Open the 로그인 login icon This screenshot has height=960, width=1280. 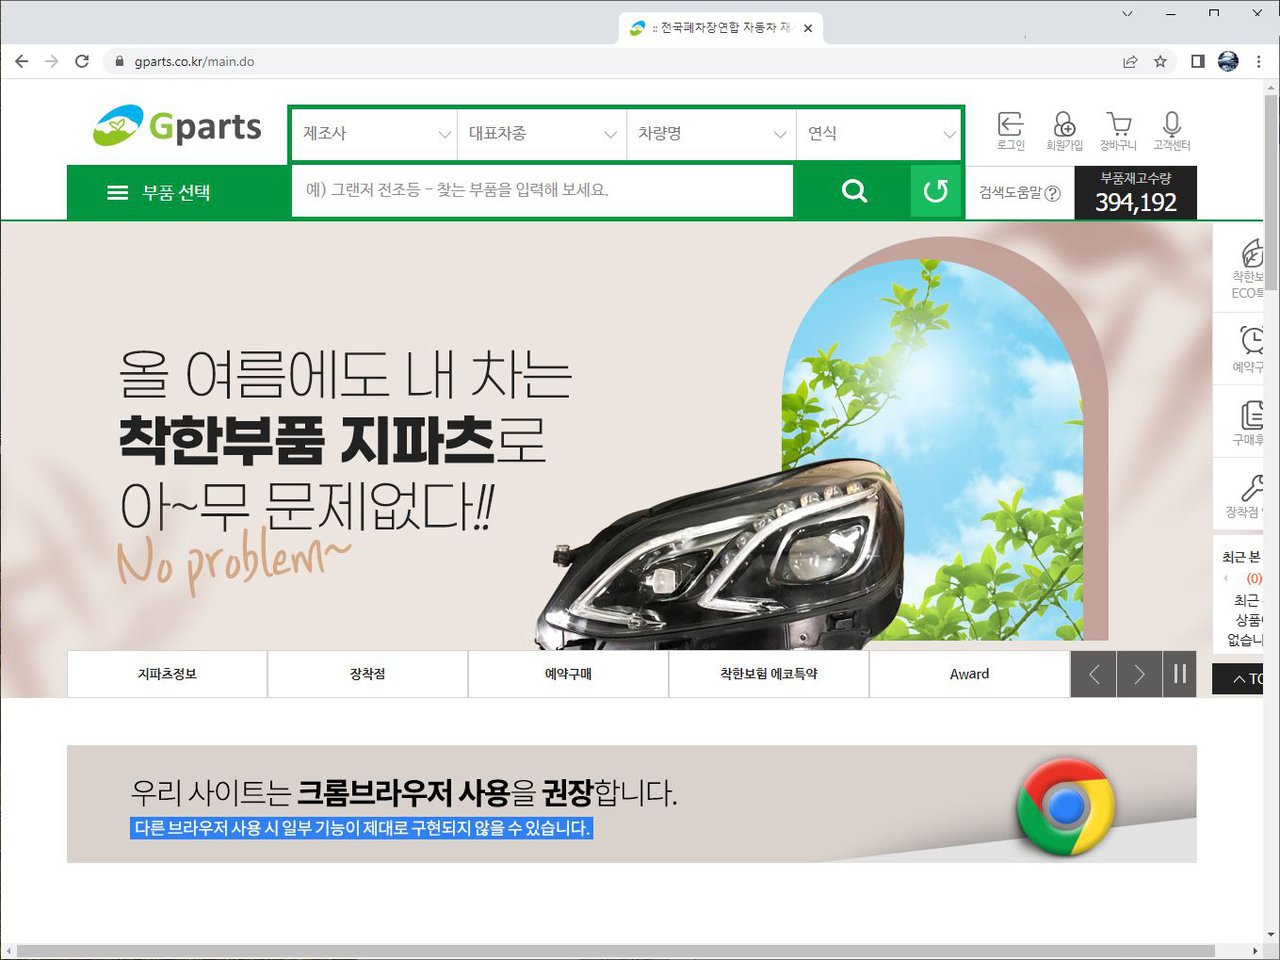pos(1011,131)
